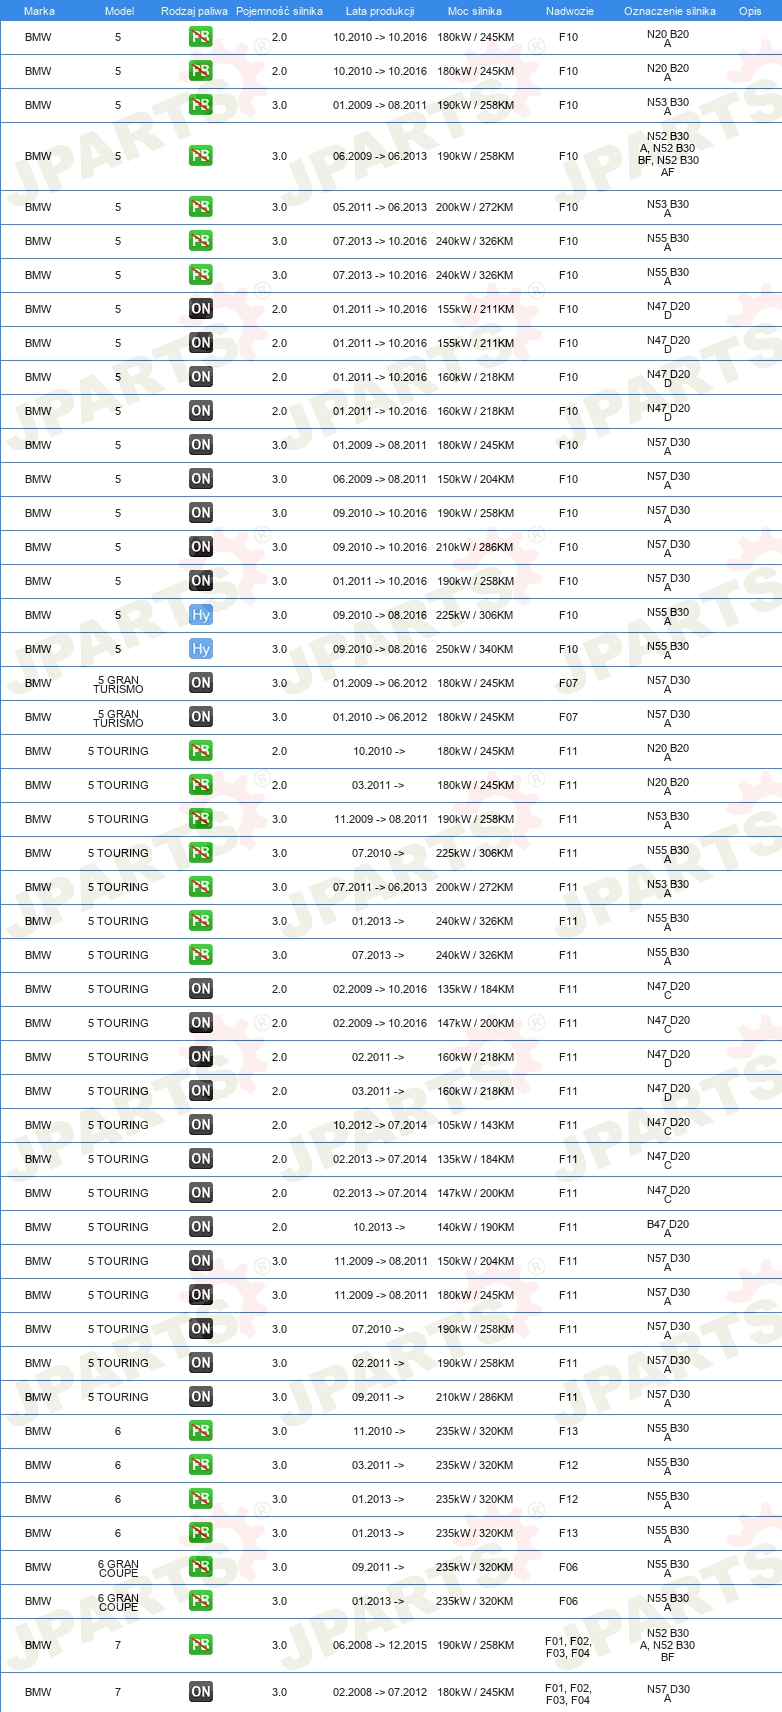This screenshot has height=1712, width=782.
Task: Click diesel icon in 5 Gran Turismo 01.2009 row
Action: tap(201, 683)
